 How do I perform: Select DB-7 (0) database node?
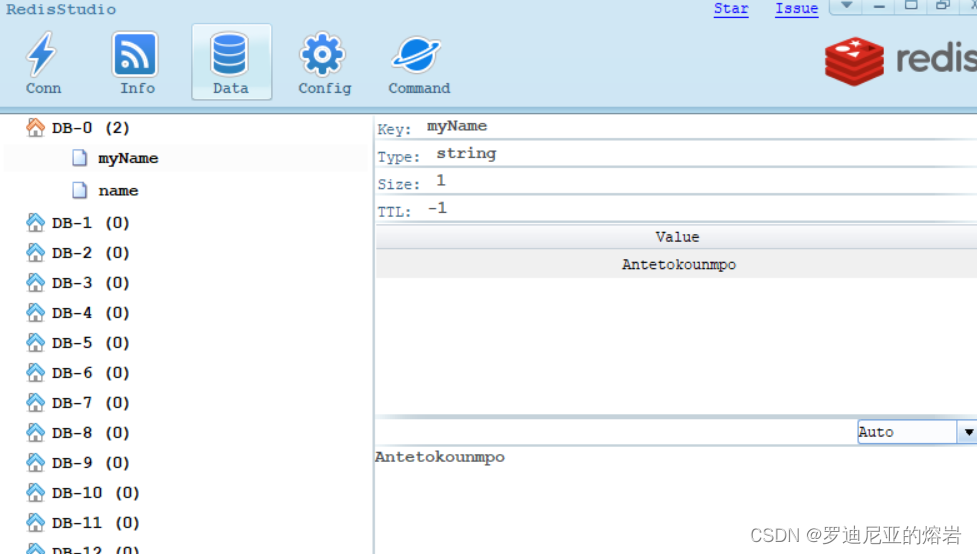[90, 402]
